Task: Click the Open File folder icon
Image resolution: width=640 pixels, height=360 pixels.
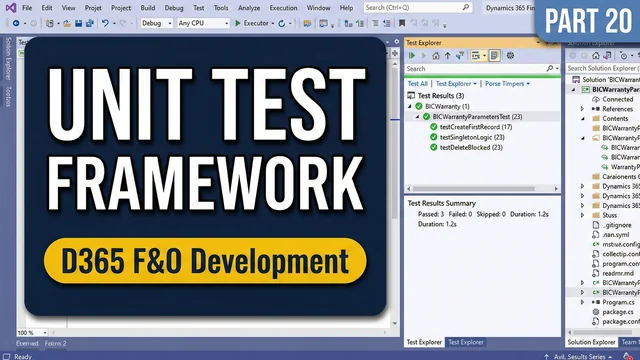Action: tap(67, 24)
